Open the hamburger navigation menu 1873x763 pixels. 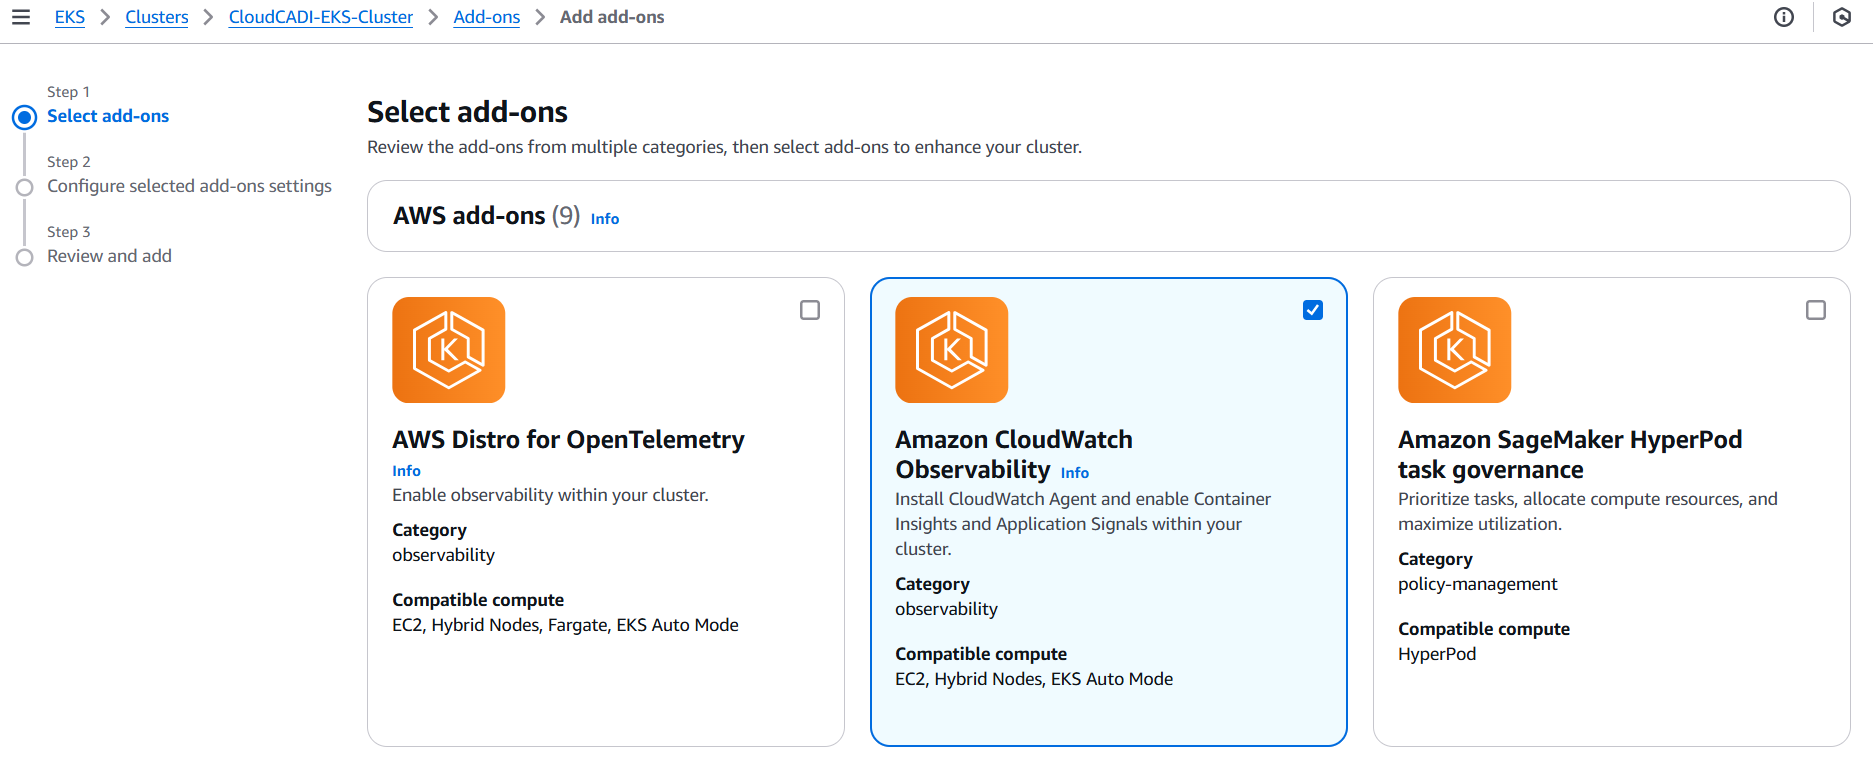20,17
